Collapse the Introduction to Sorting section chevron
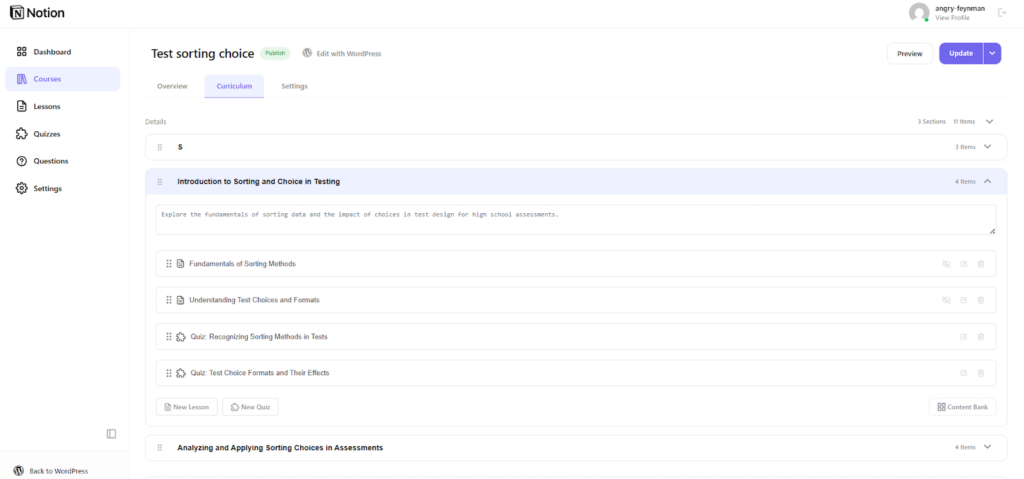The image size is (1024, 479). tap(988, 182)
